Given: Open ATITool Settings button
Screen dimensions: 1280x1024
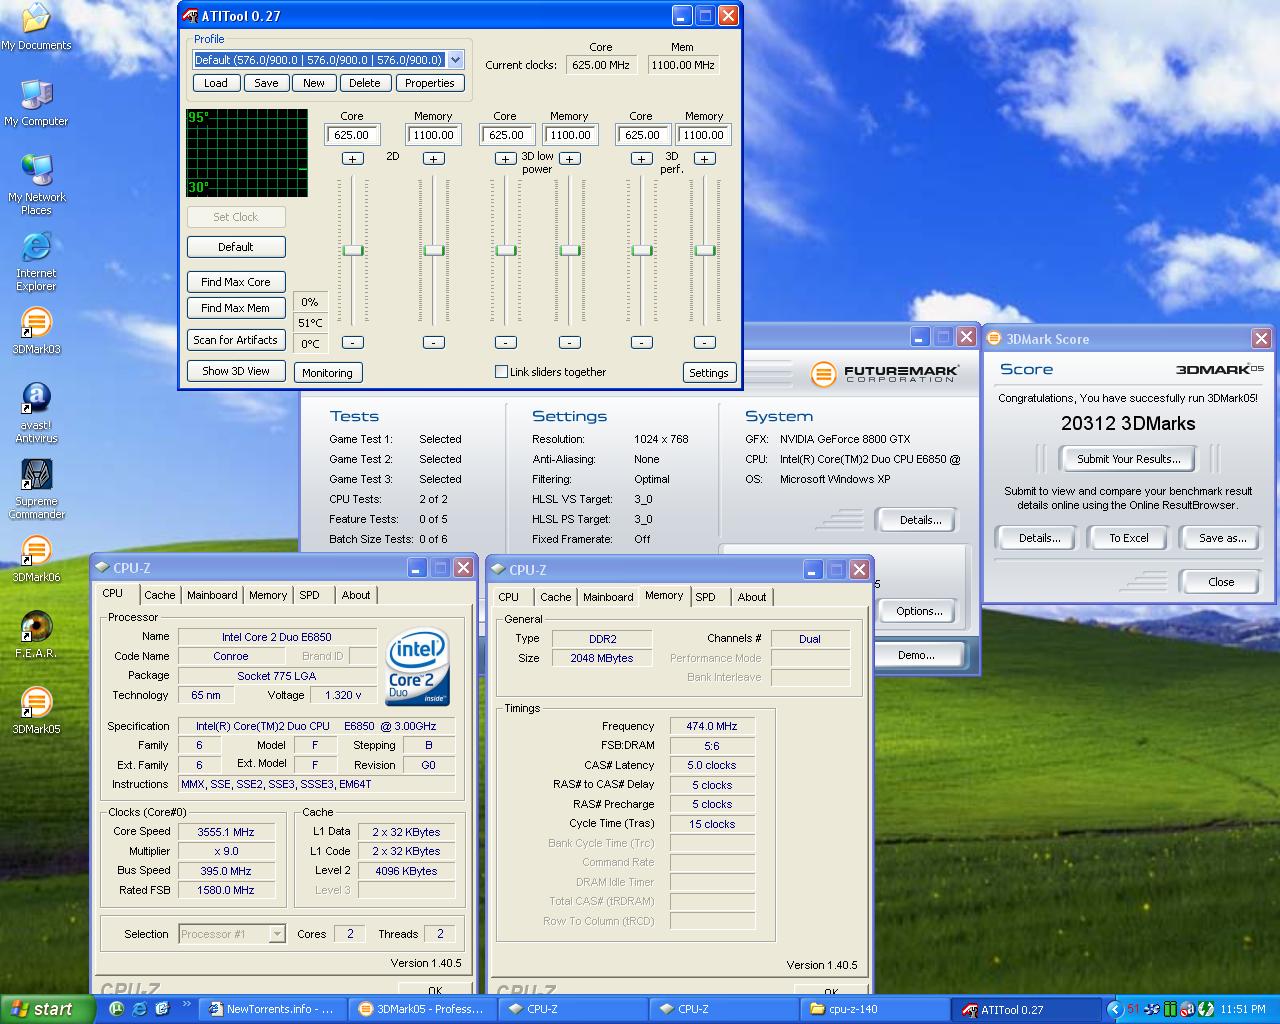Looking at the screenshot, I should pos(709,373).
